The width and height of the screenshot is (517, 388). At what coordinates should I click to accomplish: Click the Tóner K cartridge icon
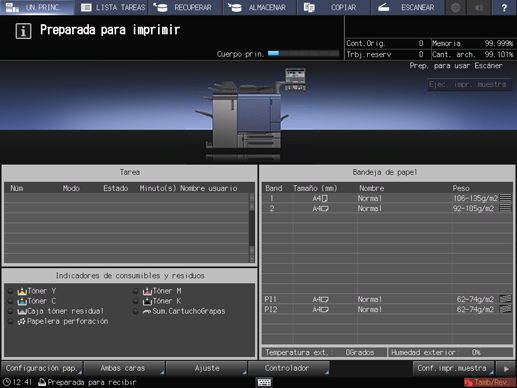pos(147,301)
